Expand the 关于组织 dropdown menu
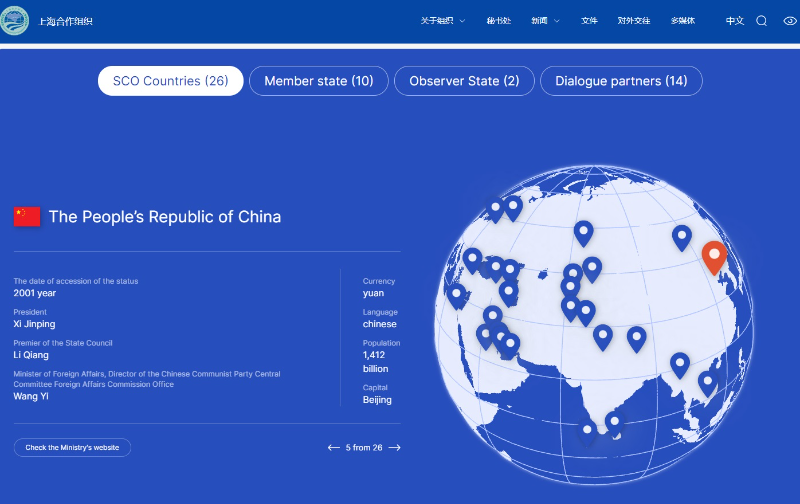The width and height of the screenshot is (800, 504). click(442, 20)
